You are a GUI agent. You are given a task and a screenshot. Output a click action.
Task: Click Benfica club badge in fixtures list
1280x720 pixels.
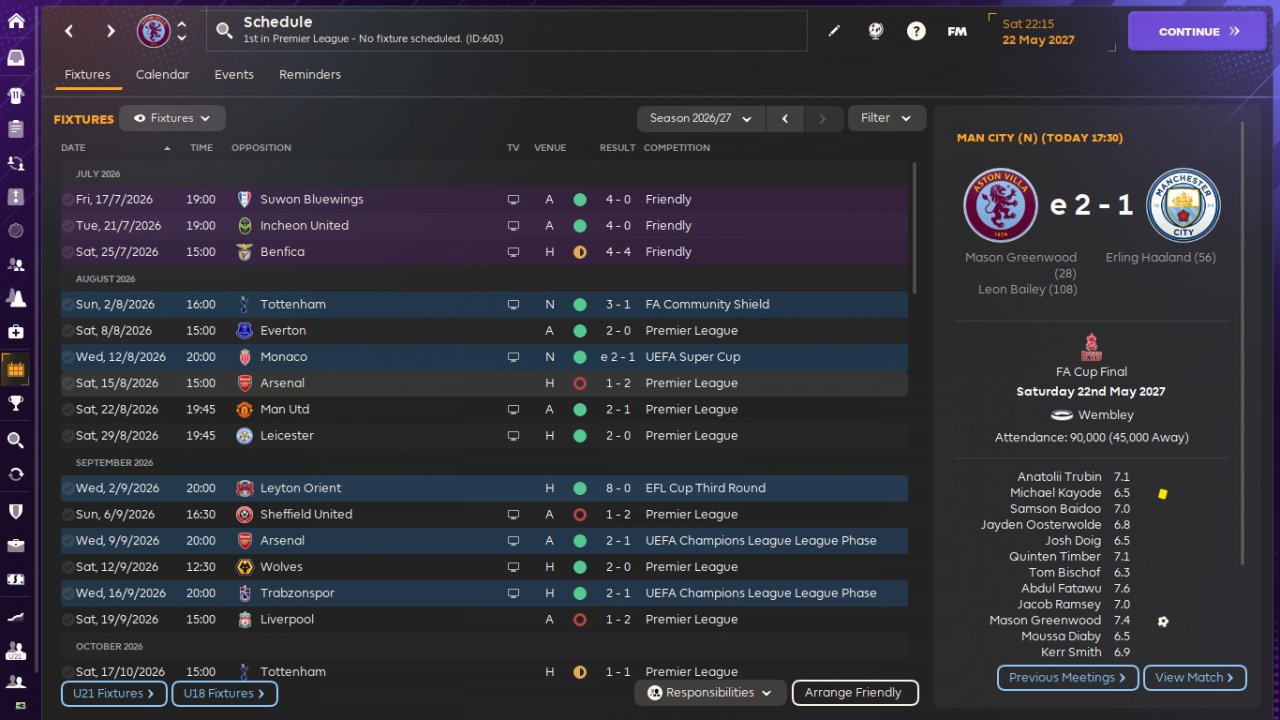[x=245, y=252]
